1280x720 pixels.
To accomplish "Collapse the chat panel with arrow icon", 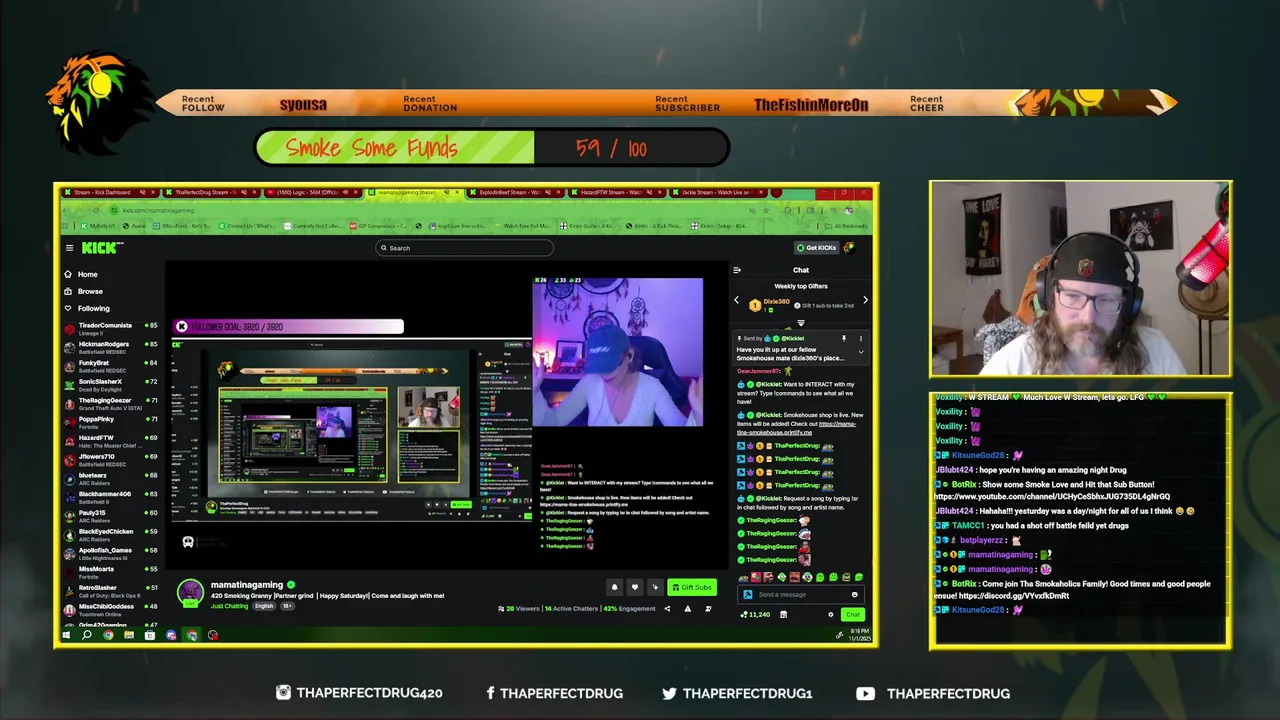I will [737, 270].
